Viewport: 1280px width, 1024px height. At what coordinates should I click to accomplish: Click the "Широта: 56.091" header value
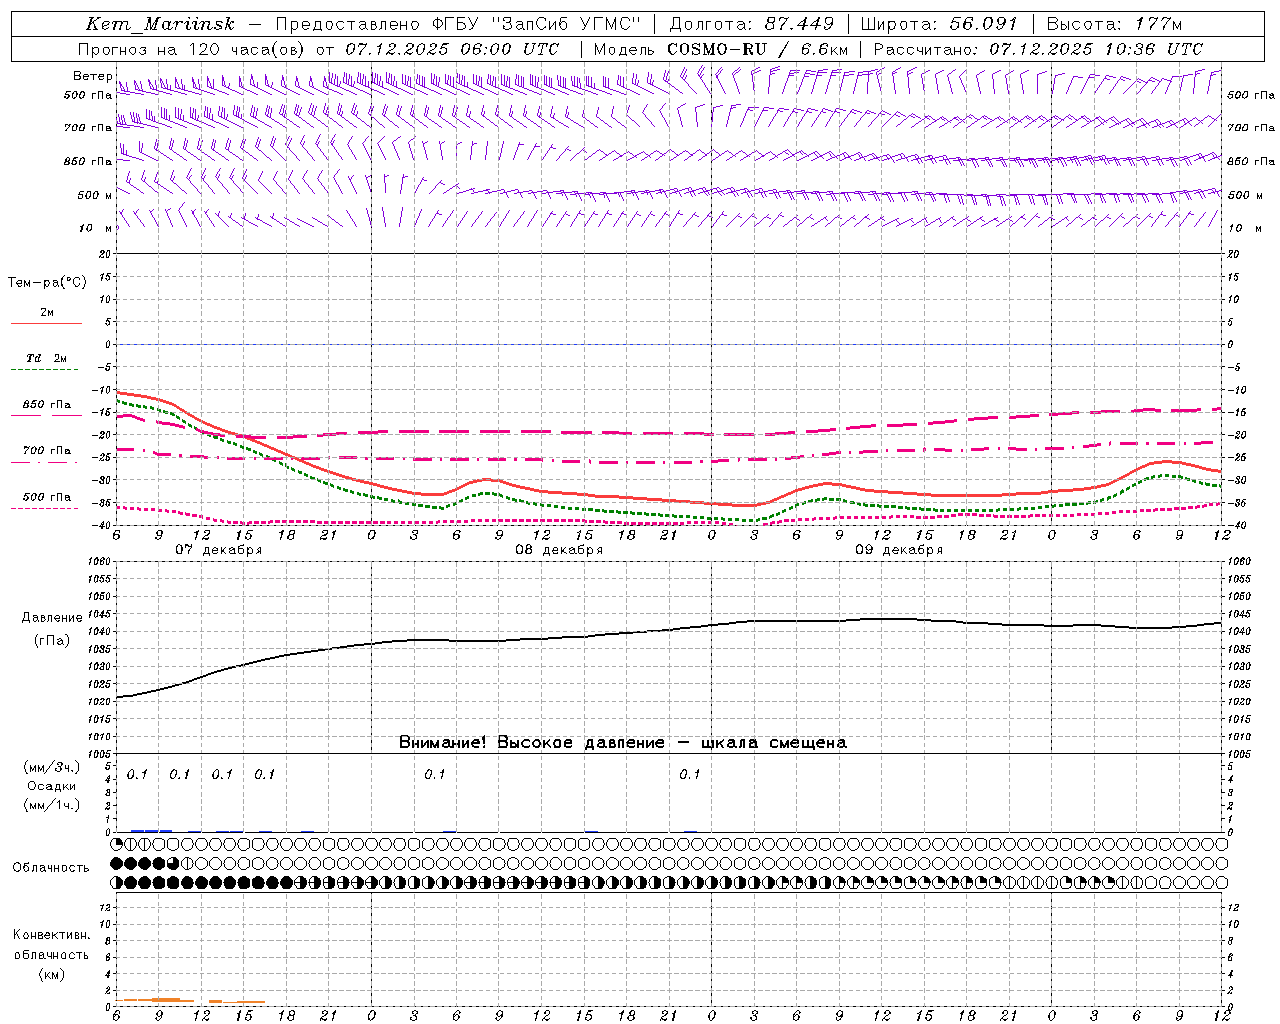[939, 24]
